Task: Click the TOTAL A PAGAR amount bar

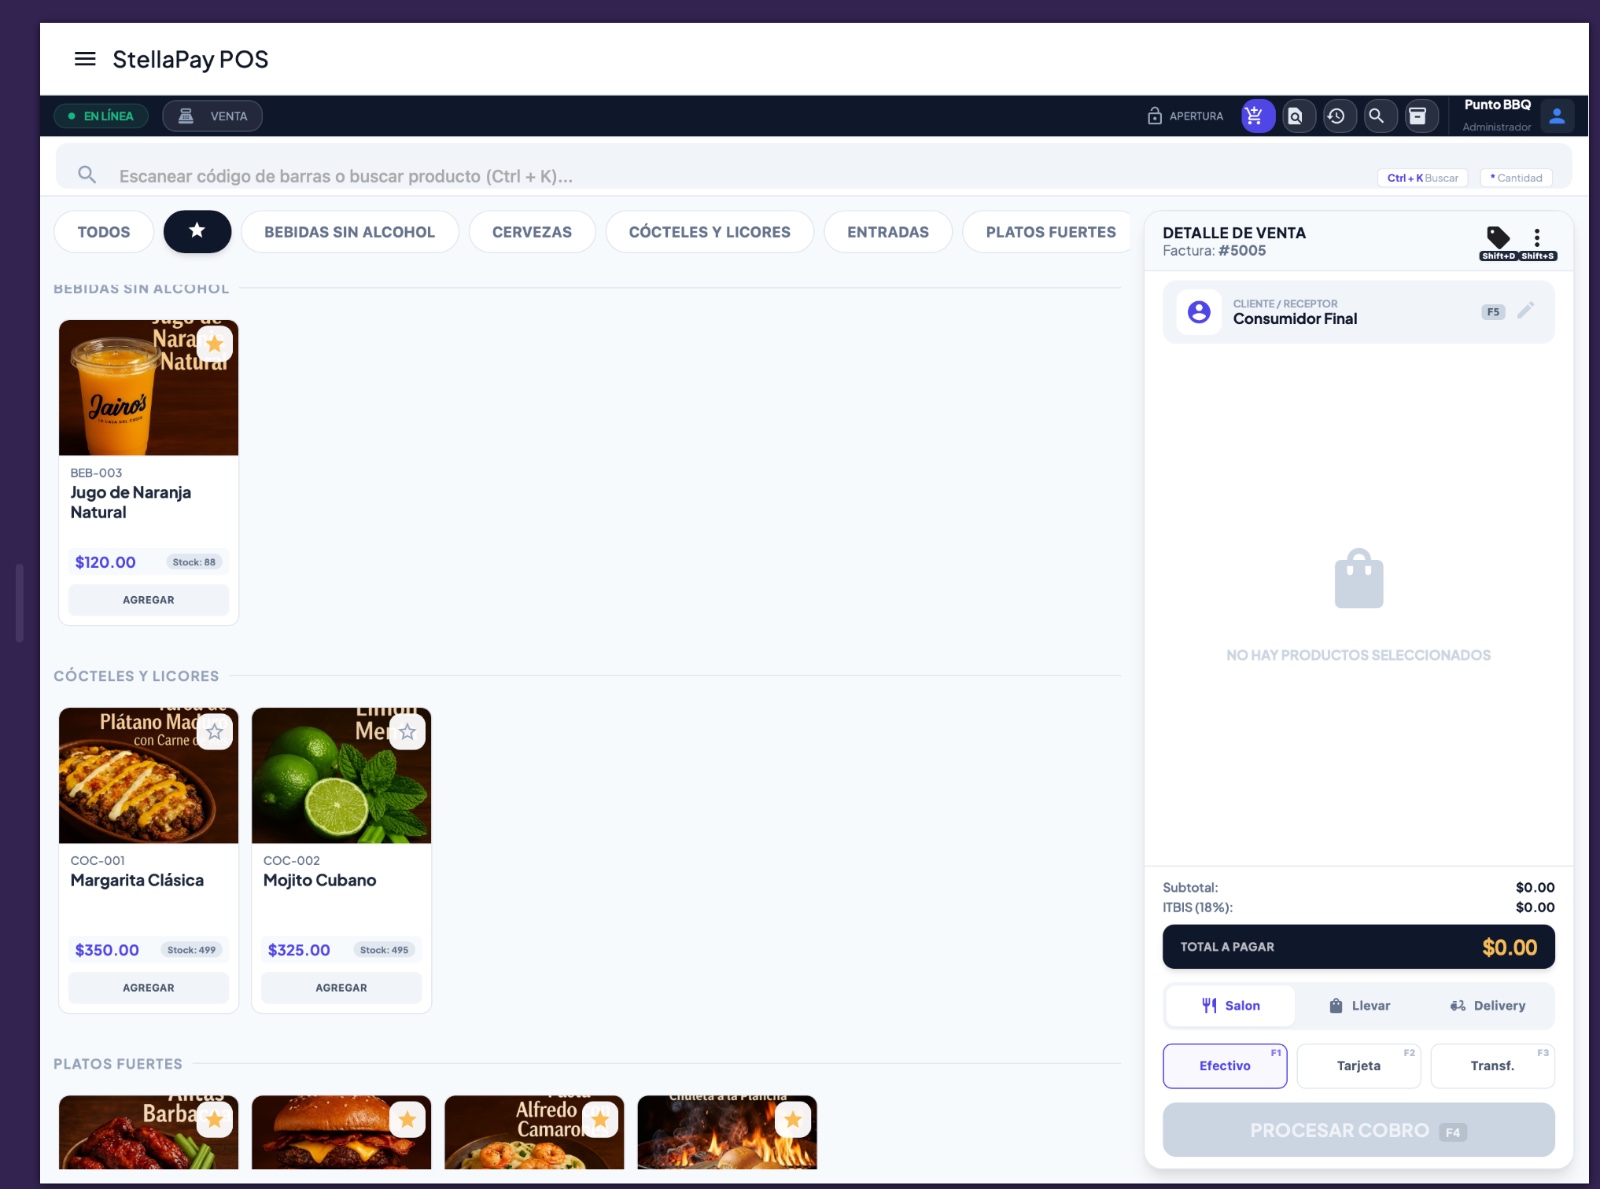Action: click(1359, 947)
